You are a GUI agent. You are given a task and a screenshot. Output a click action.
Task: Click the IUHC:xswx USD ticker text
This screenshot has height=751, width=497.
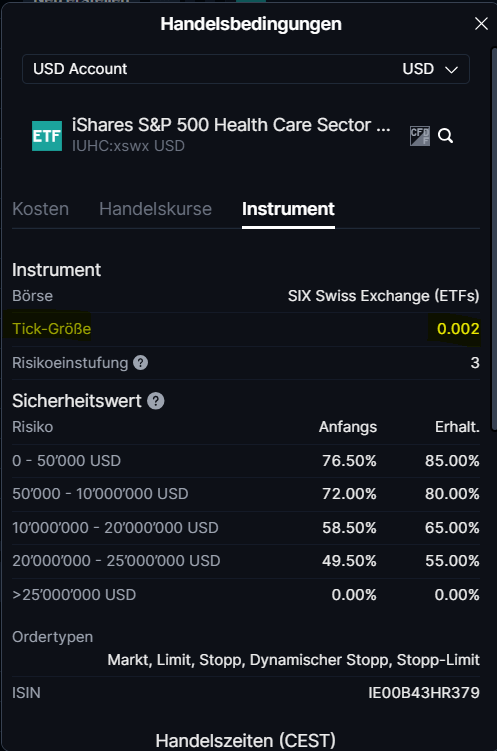click(x=128, y=146)
